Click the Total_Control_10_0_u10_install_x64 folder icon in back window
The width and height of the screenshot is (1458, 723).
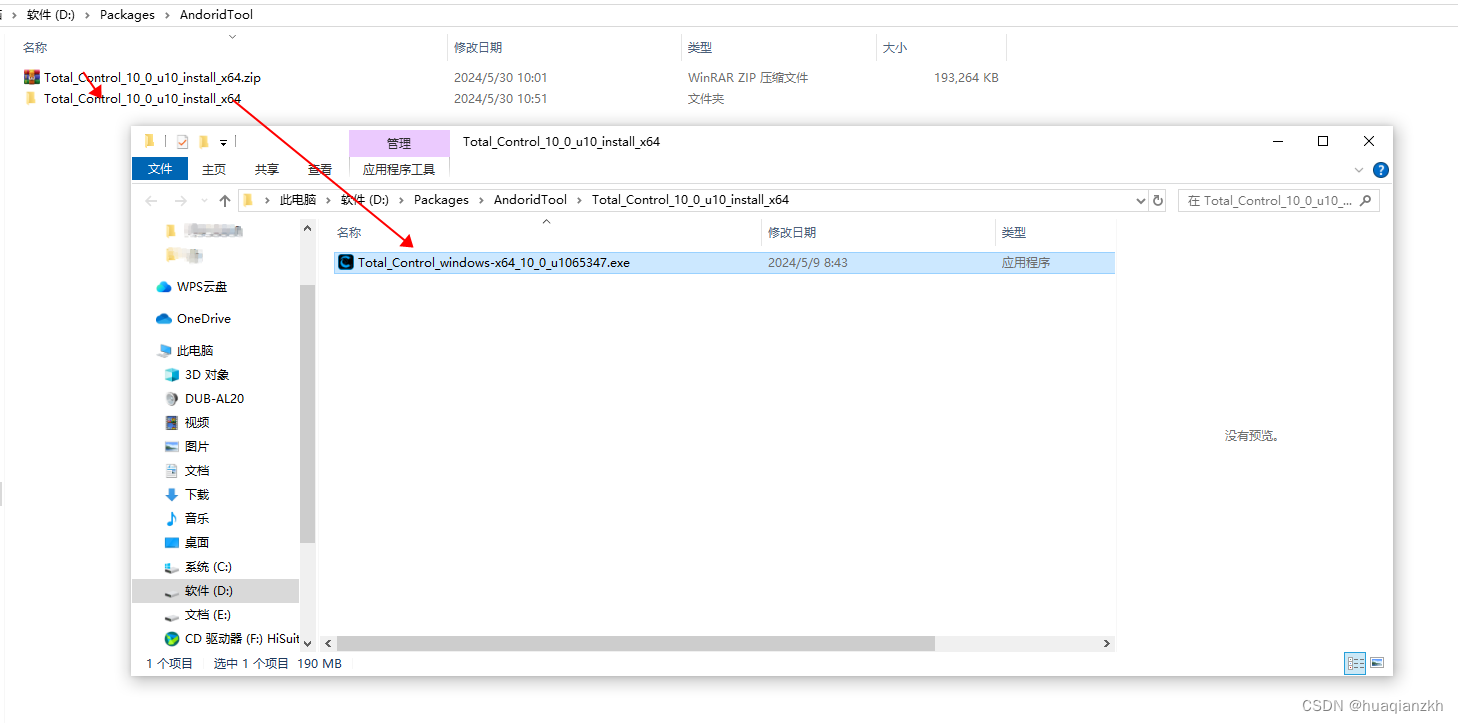(x=31, y=98)
